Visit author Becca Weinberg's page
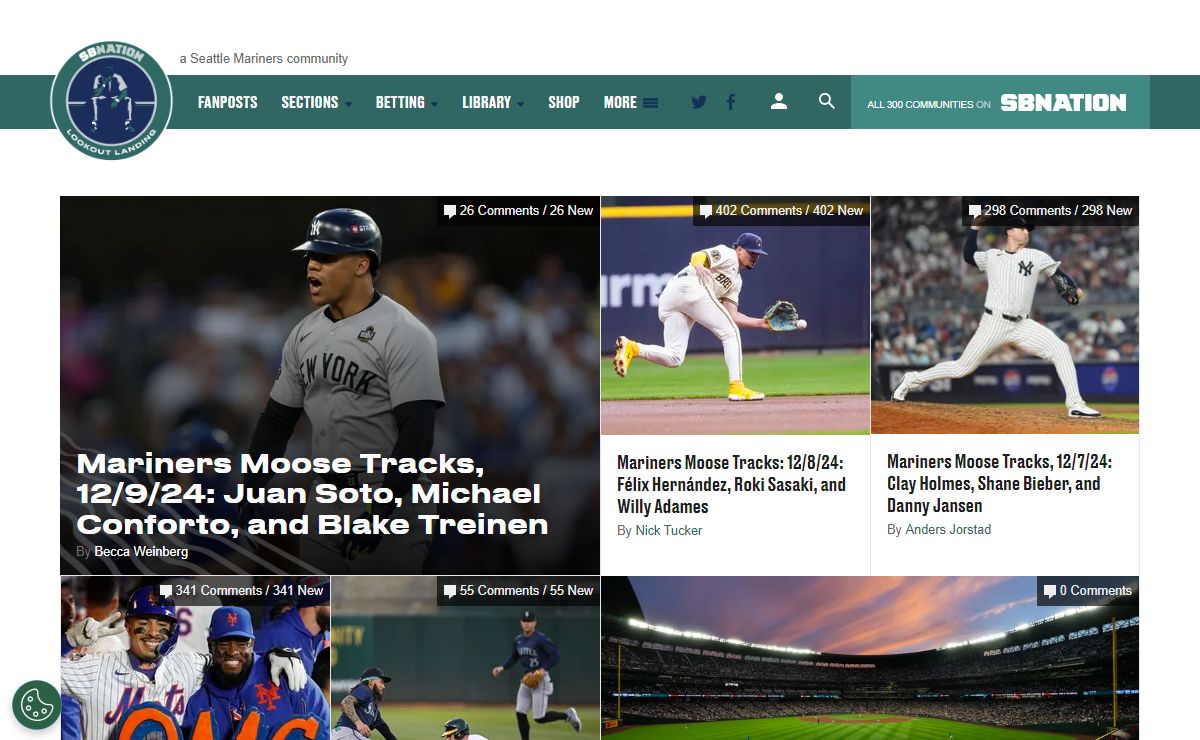This screenshot has width=1200, height=740. [x=141, y=551]
